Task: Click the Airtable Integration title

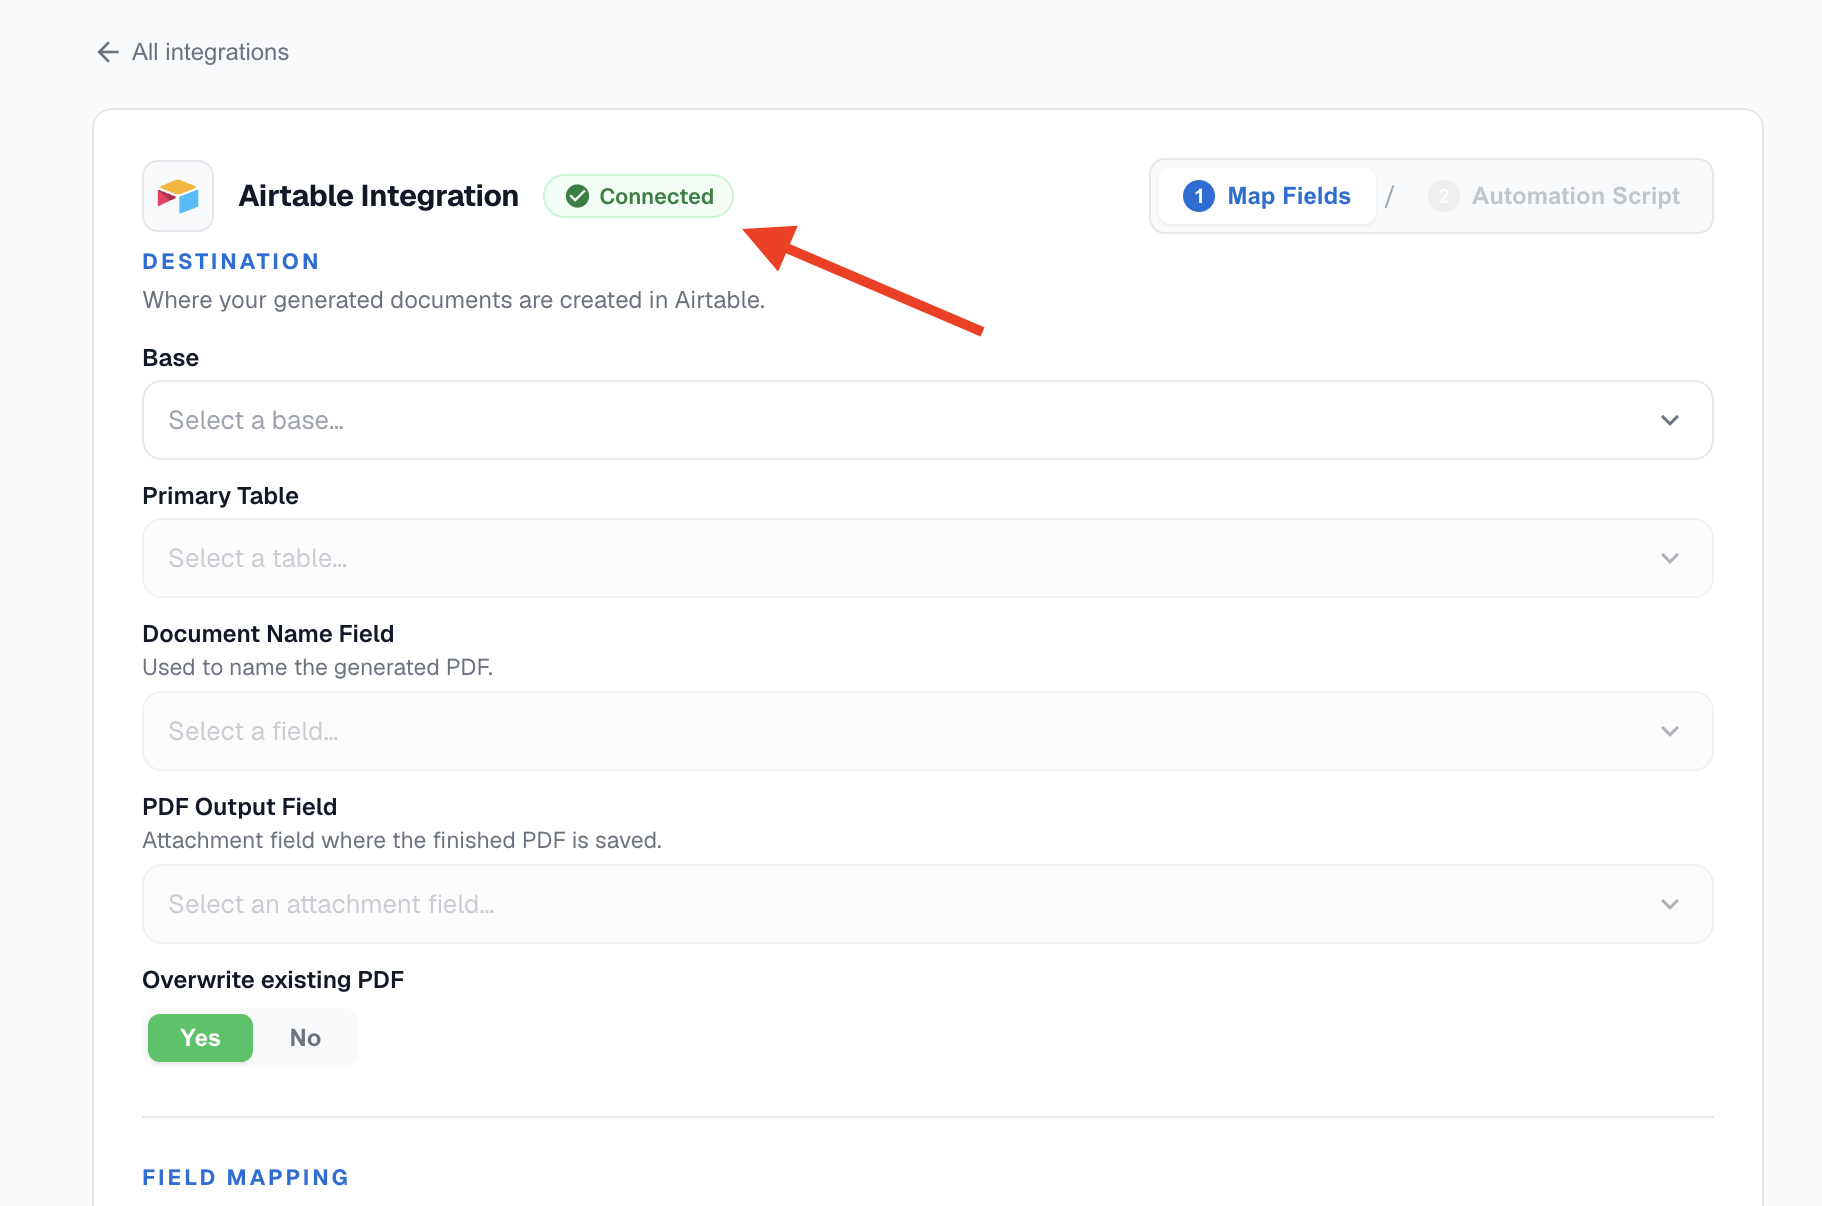Action: click(x=379, y=196)
